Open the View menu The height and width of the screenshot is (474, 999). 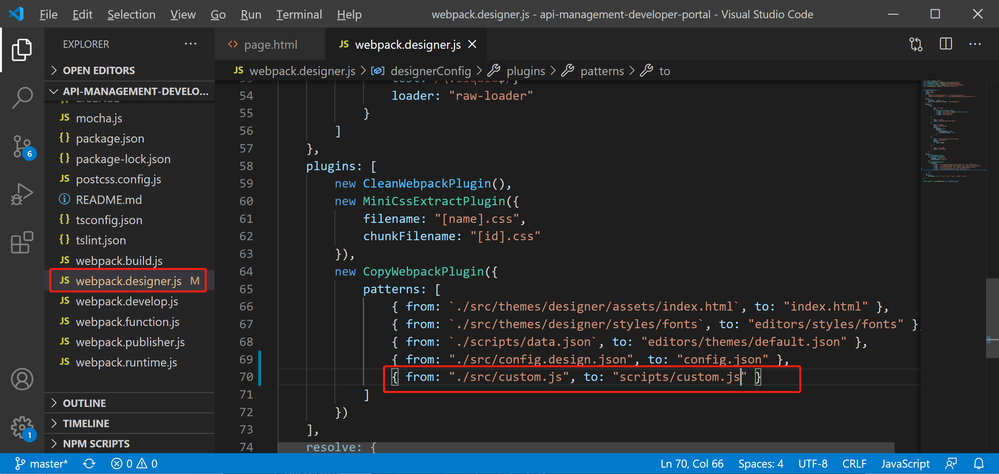tap(183, 14)
